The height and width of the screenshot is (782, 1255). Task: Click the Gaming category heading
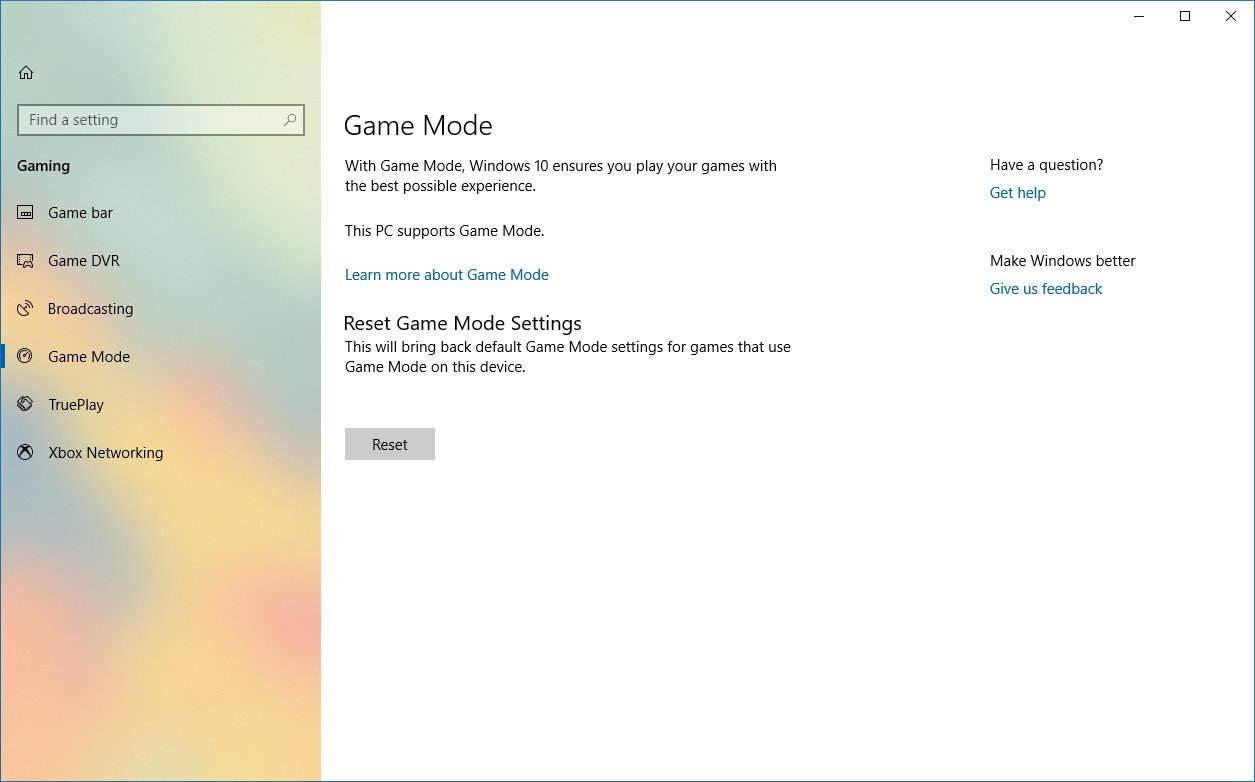44,166
